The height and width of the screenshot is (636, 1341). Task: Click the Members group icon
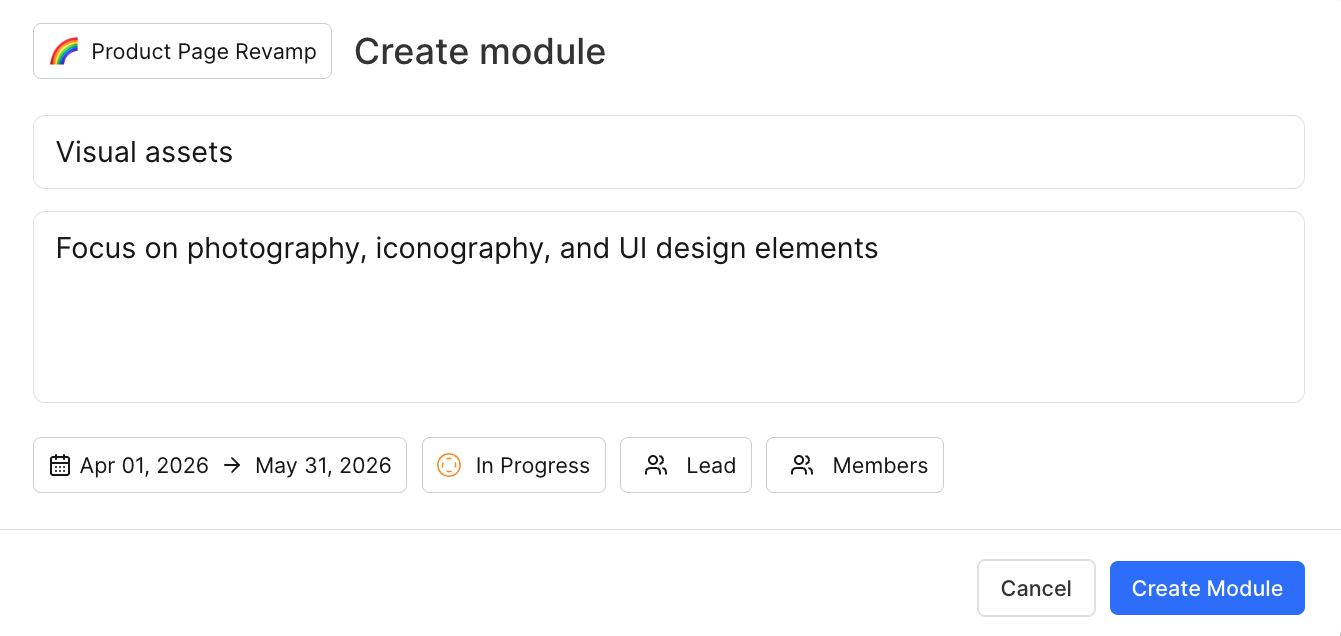pos(802,465)
